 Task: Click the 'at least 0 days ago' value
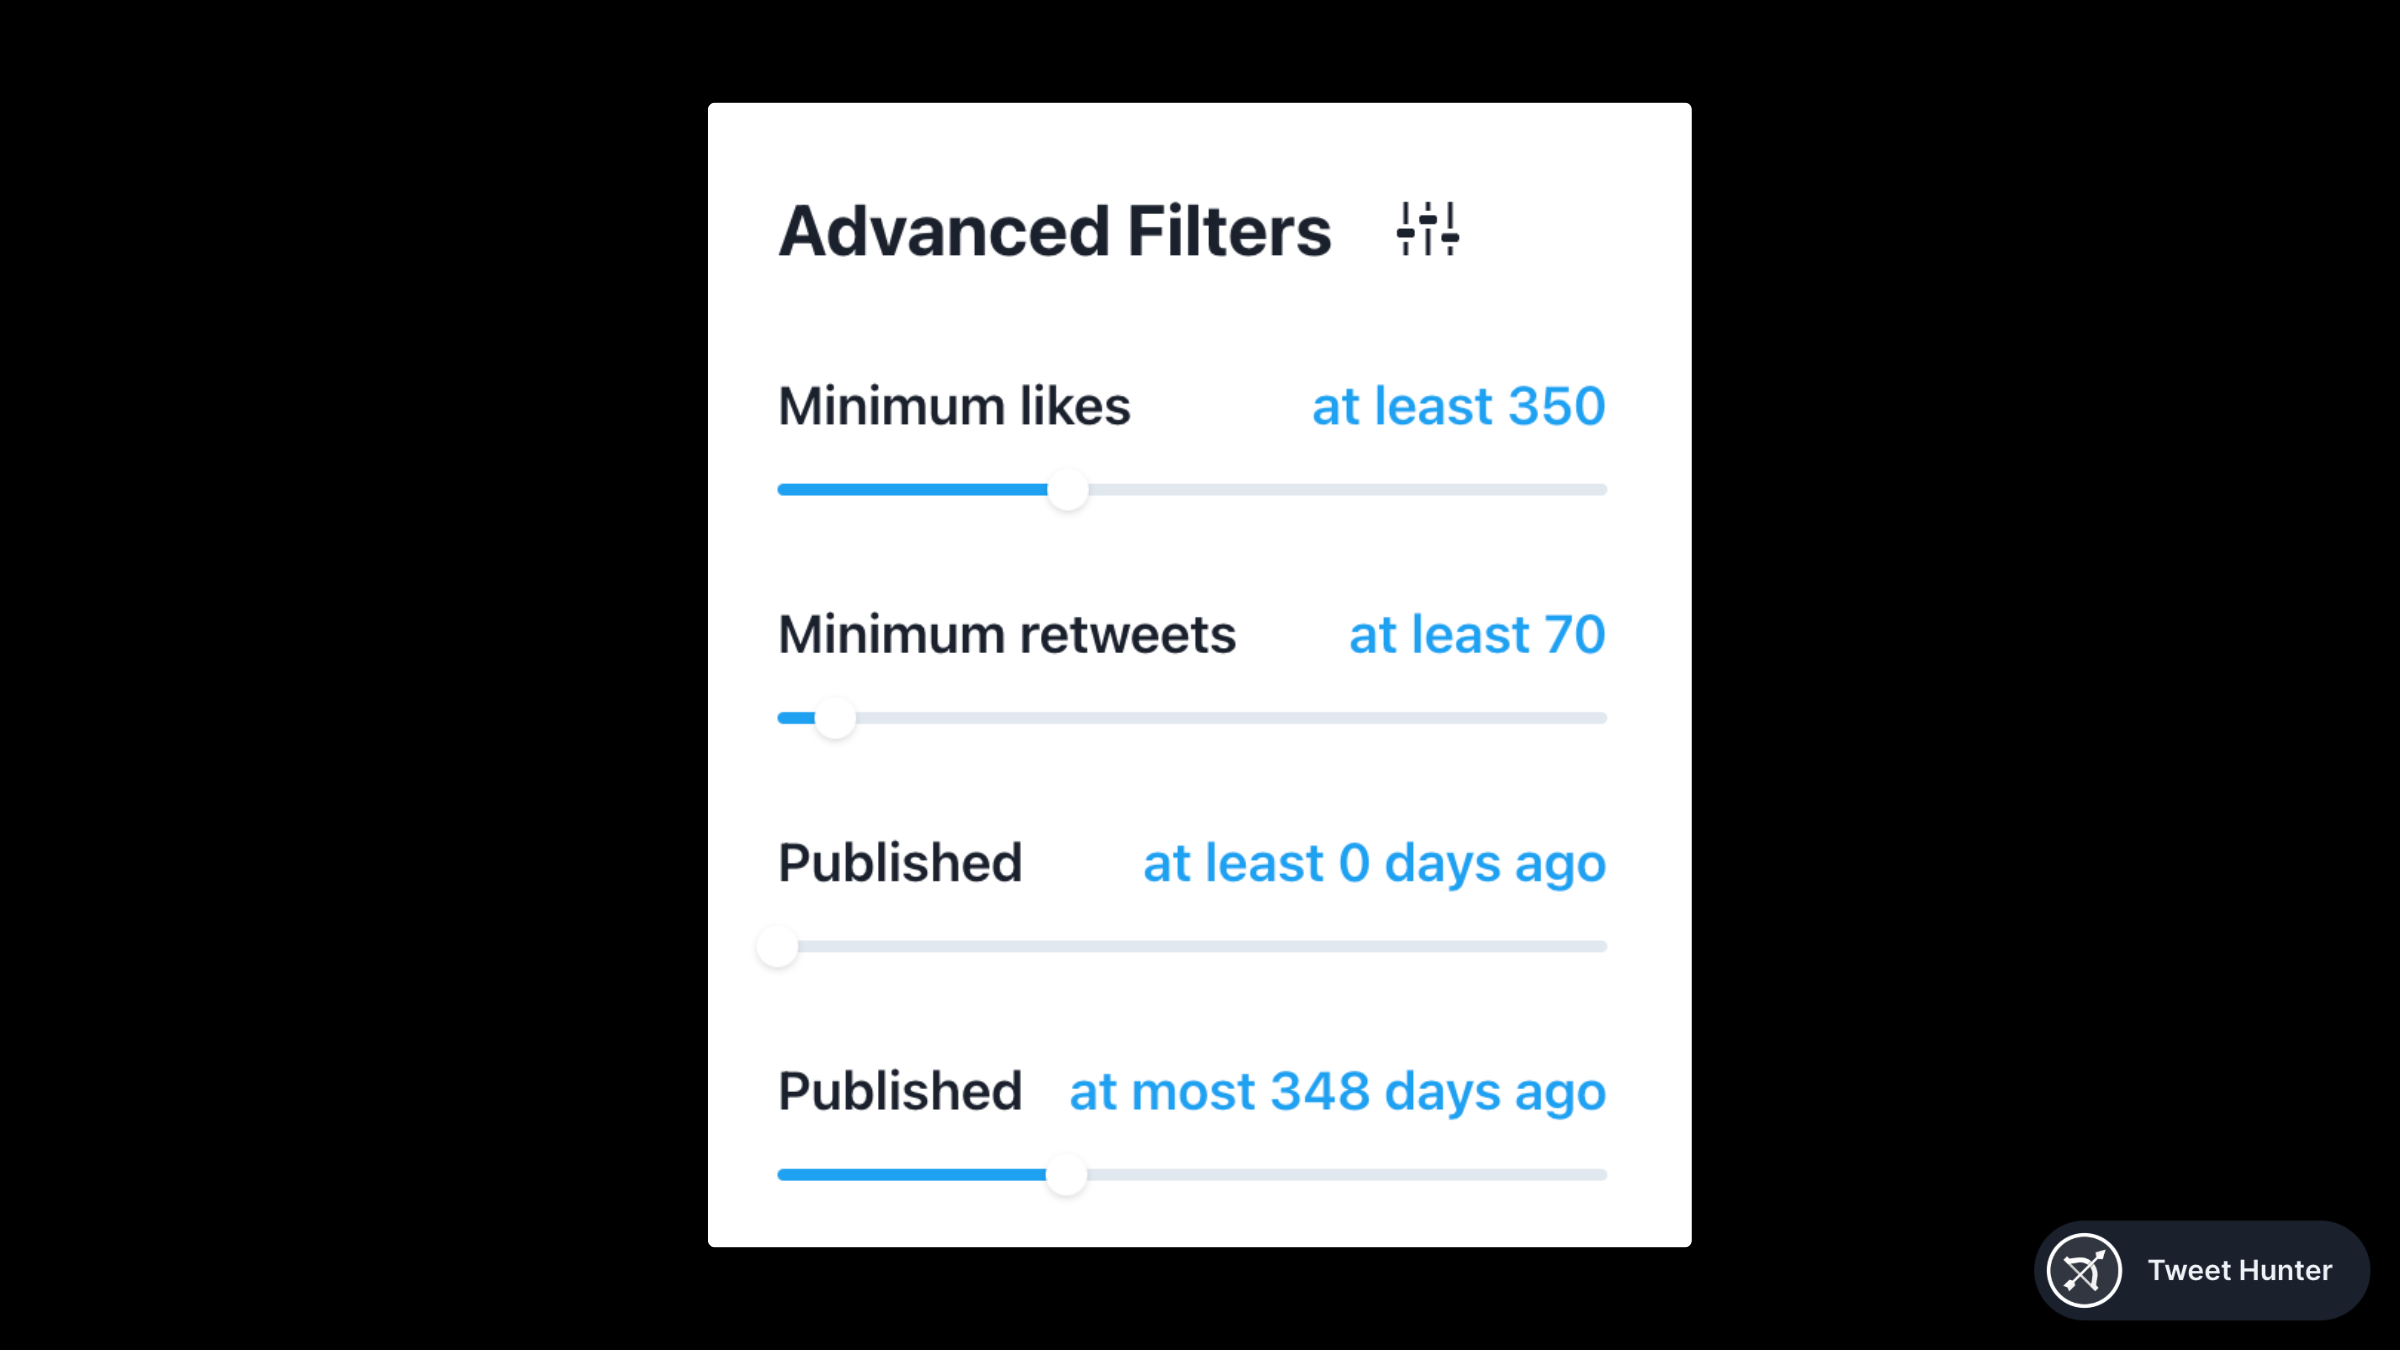click(1374, 863)
